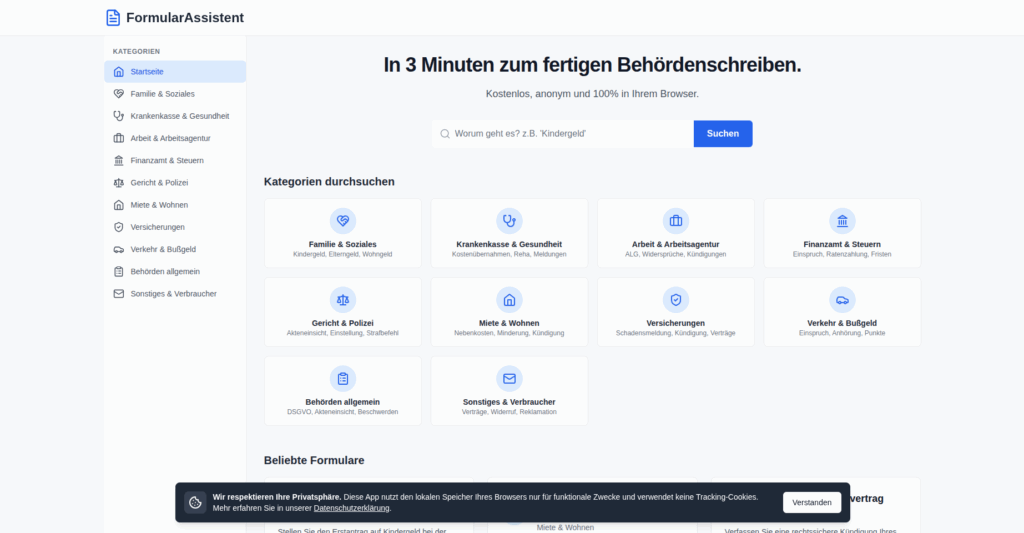Image resolution: width=1024 pixels, height=533 pixels.
Task: Click clipboard icon in Behörden allgemein card
Action: pos(343,379)
